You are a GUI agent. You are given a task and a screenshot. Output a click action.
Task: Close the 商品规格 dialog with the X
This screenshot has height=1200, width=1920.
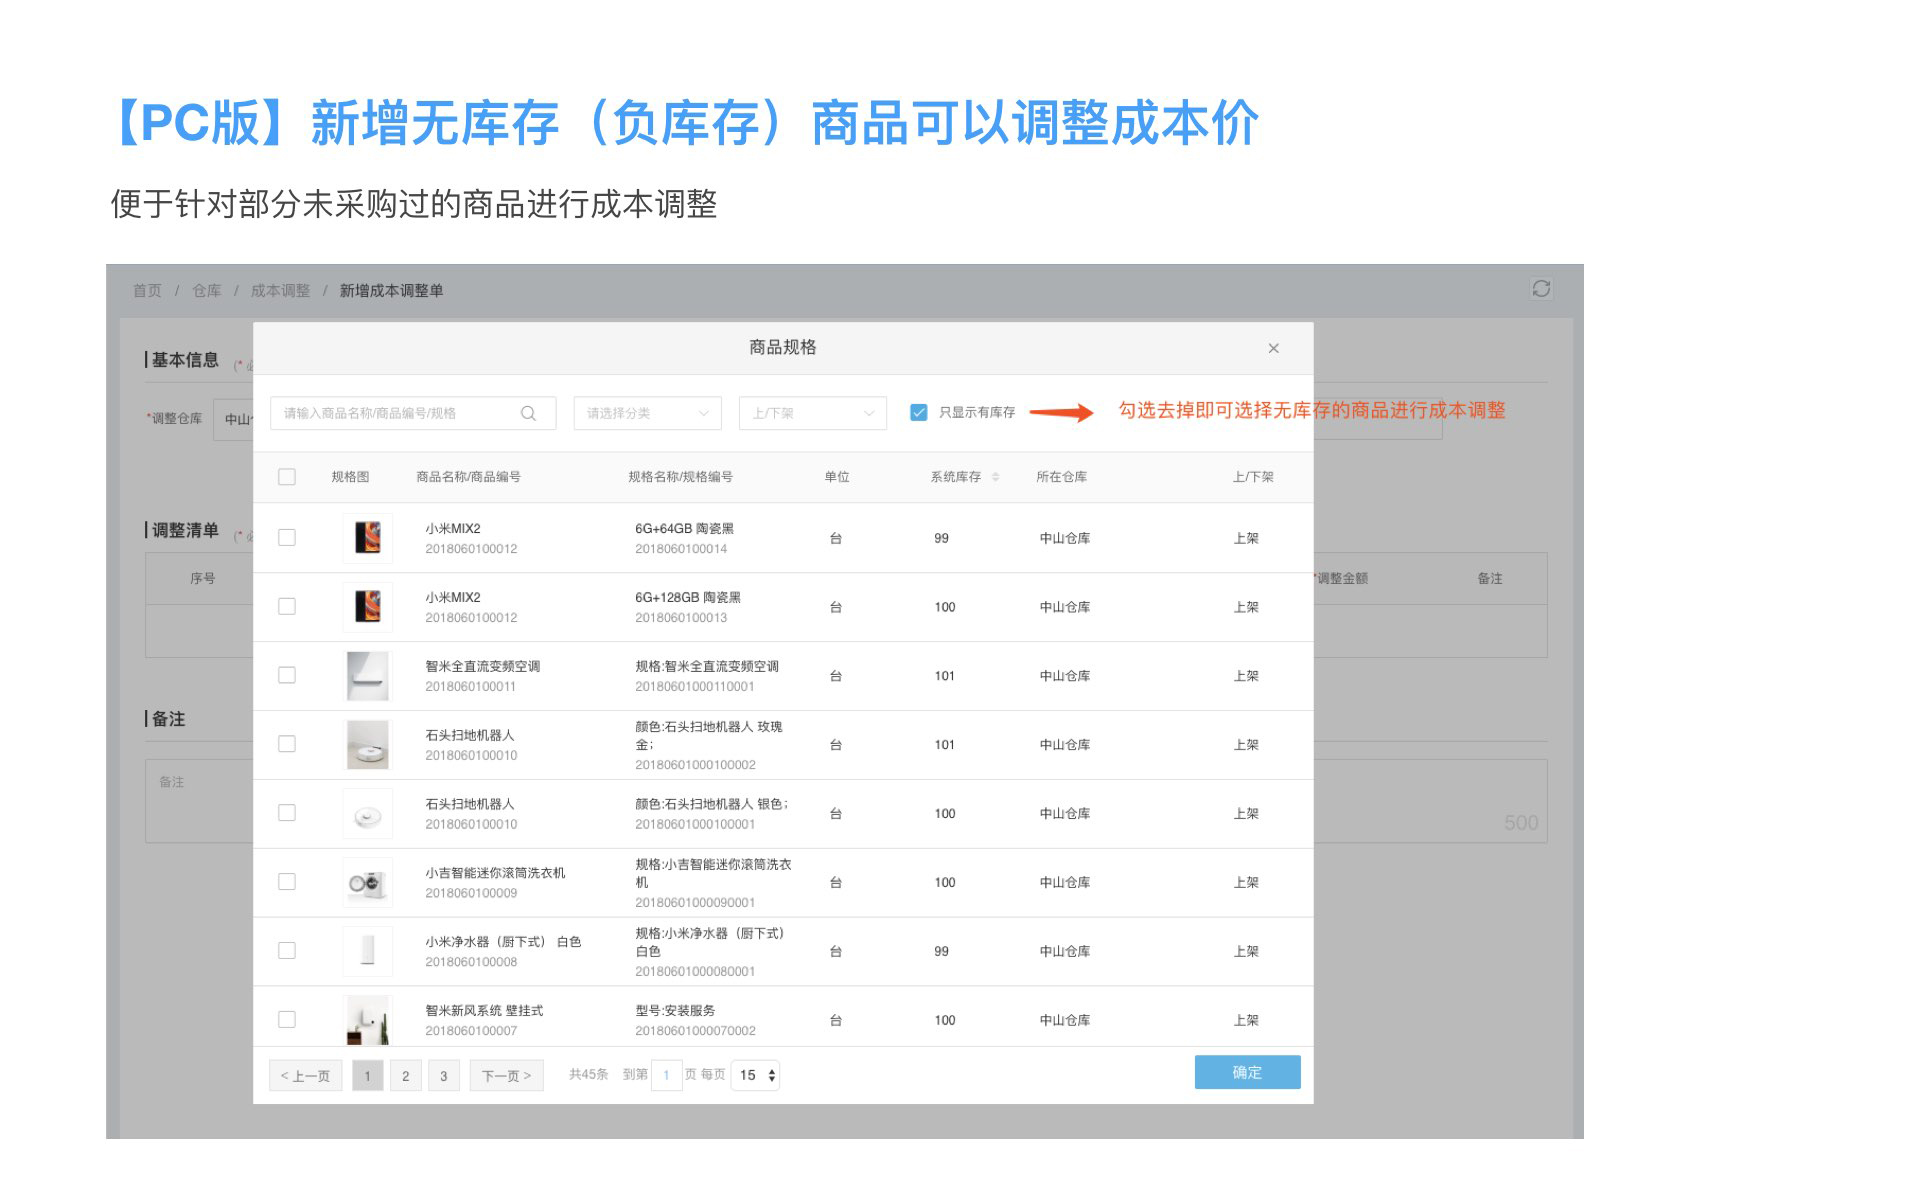tap(1273, 348)
